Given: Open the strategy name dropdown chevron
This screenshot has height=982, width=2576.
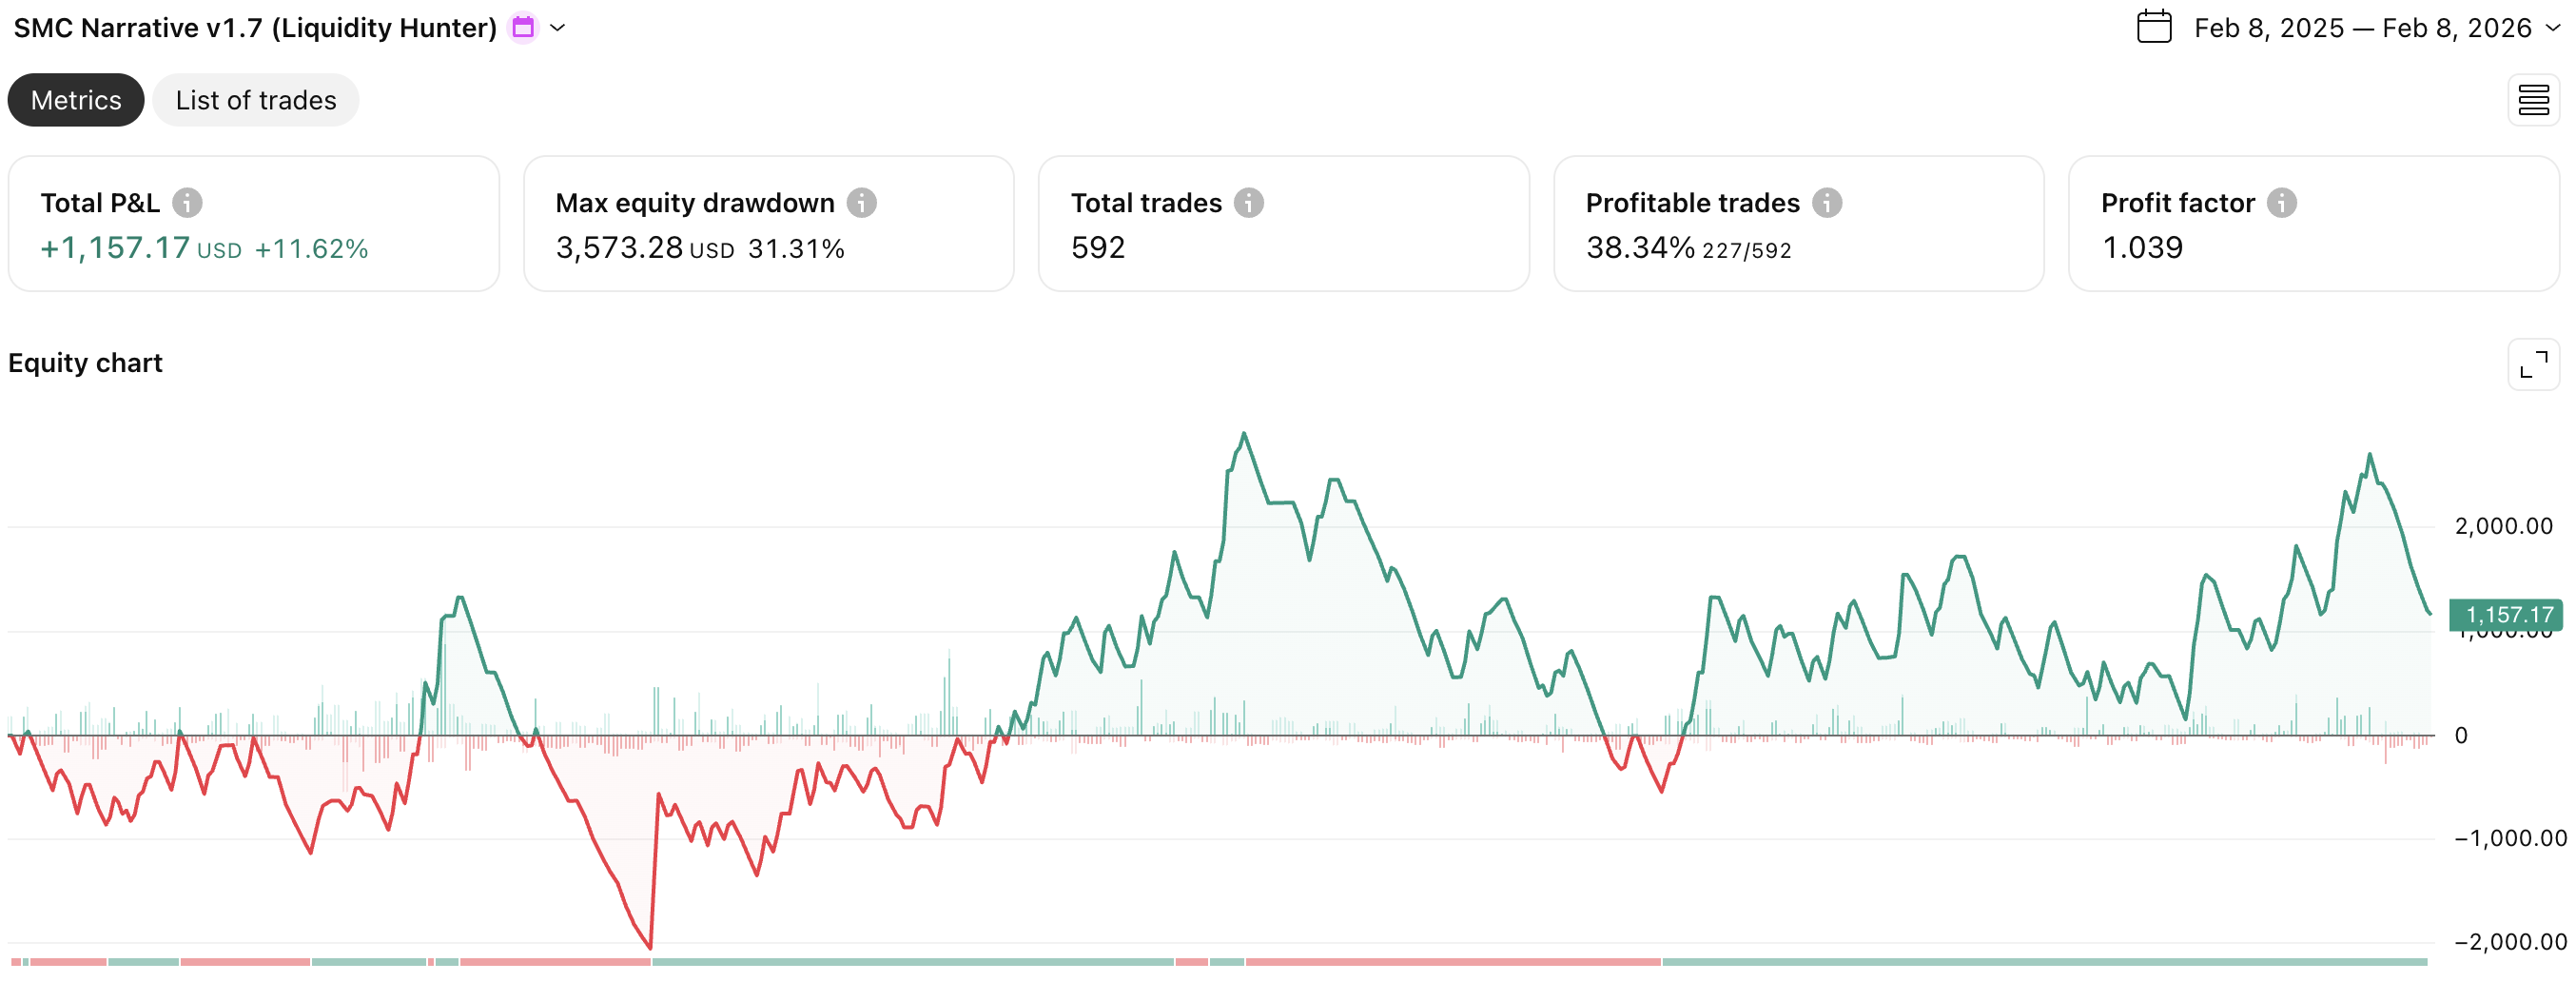Looking at the screenshot, I should (558, 27).
